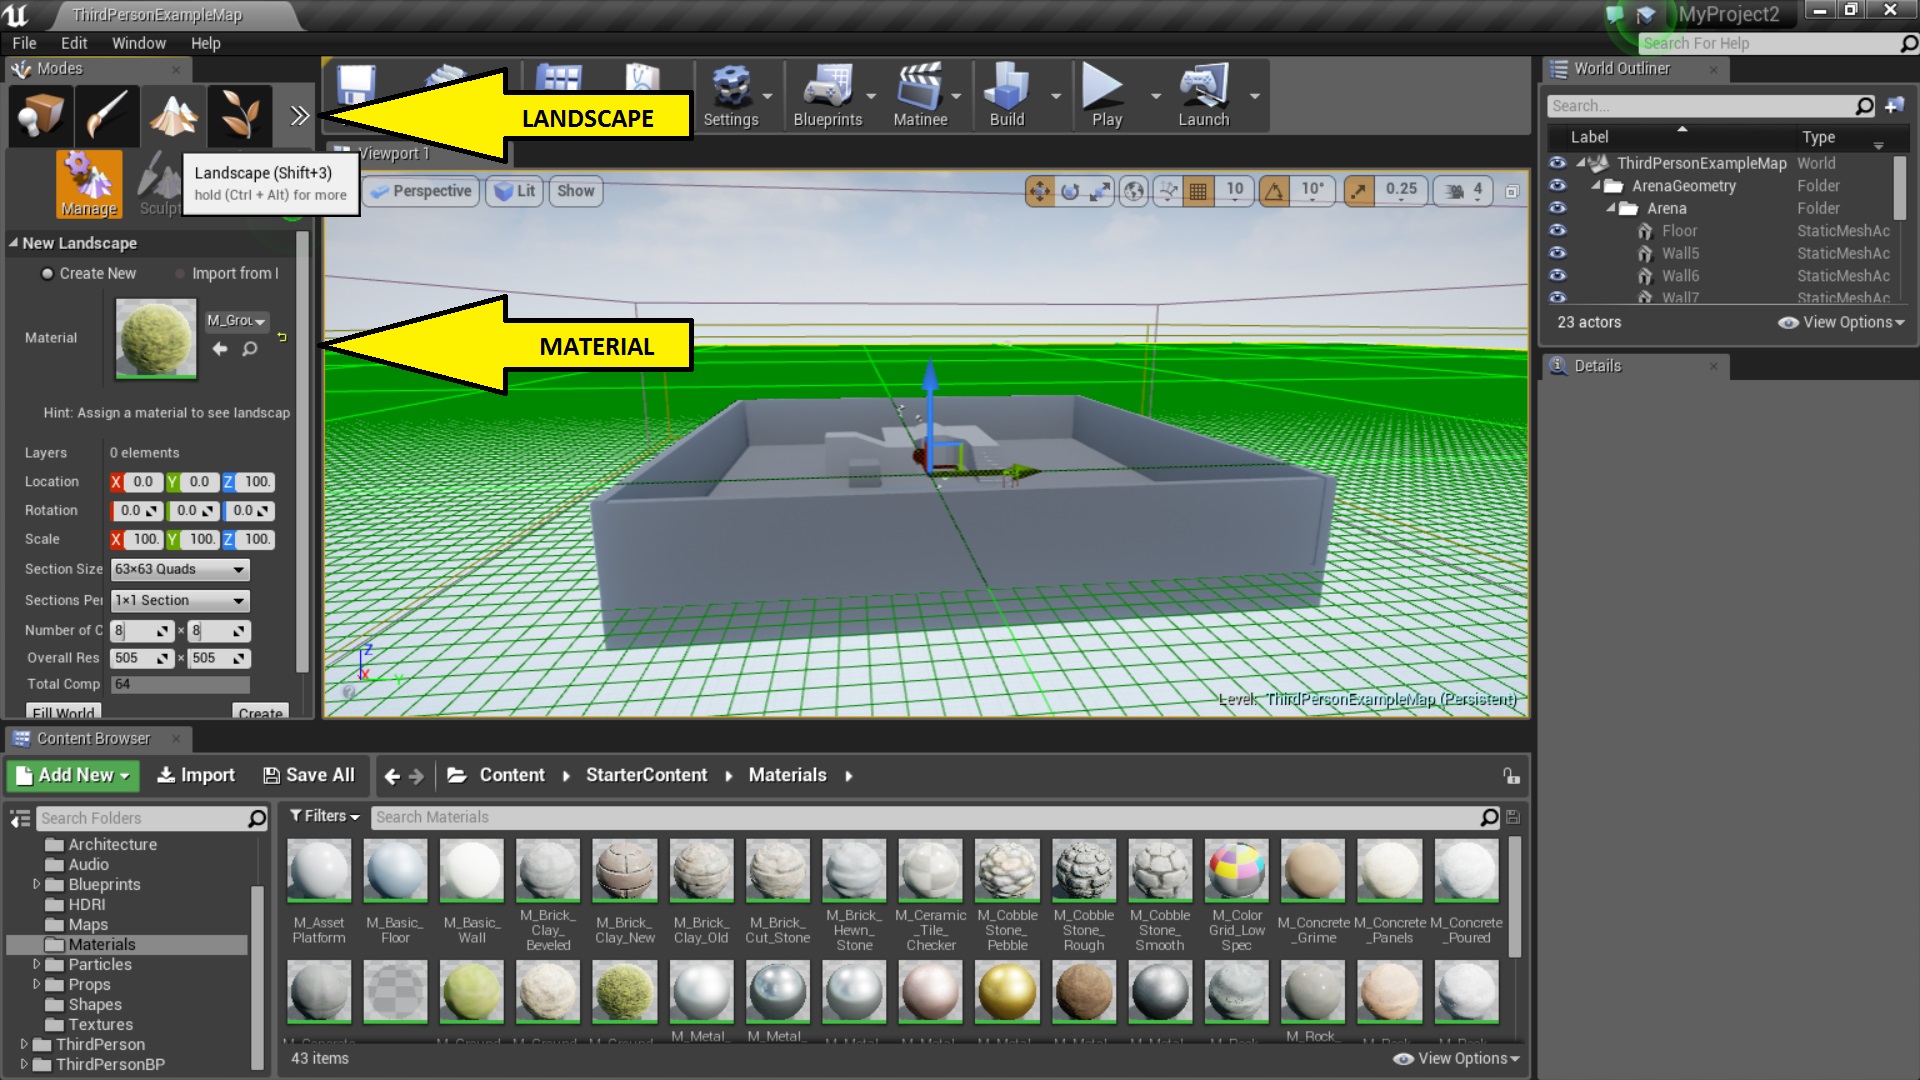Maximize or restore the viewport icon
Image resolution: width=1920 pixels, height=1080 pixels.
(x=1512, y=191)
